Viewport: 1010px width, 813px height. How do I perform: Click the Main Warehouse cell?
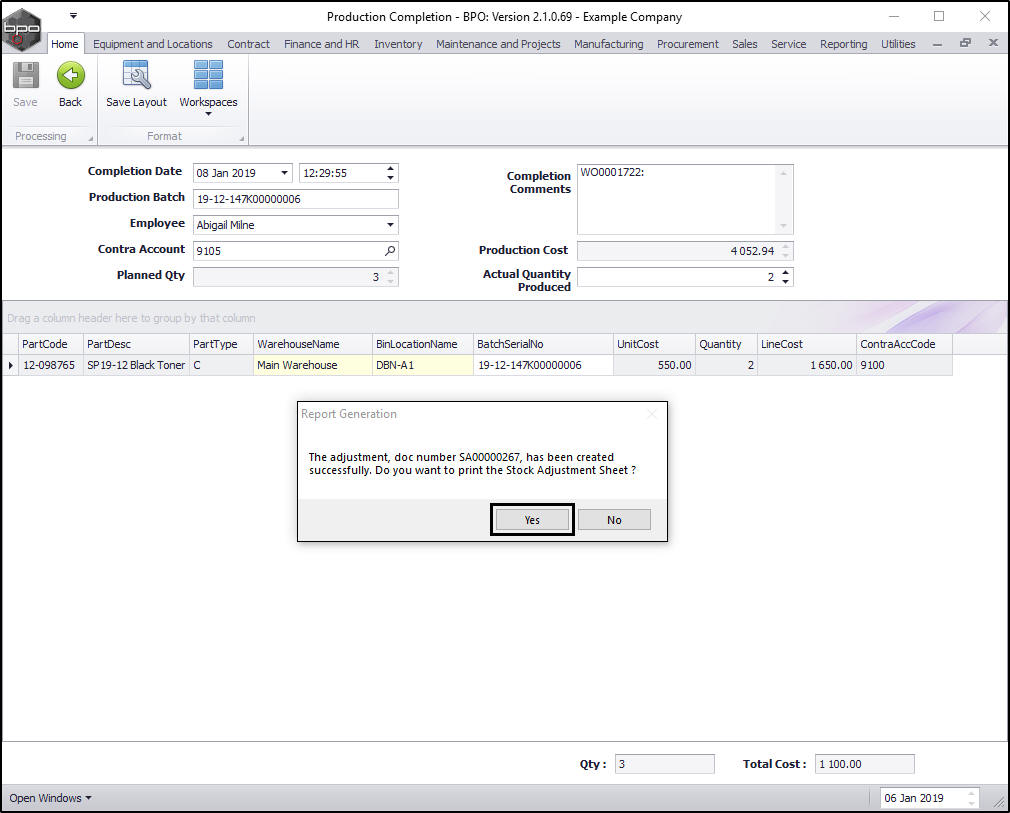312,365
